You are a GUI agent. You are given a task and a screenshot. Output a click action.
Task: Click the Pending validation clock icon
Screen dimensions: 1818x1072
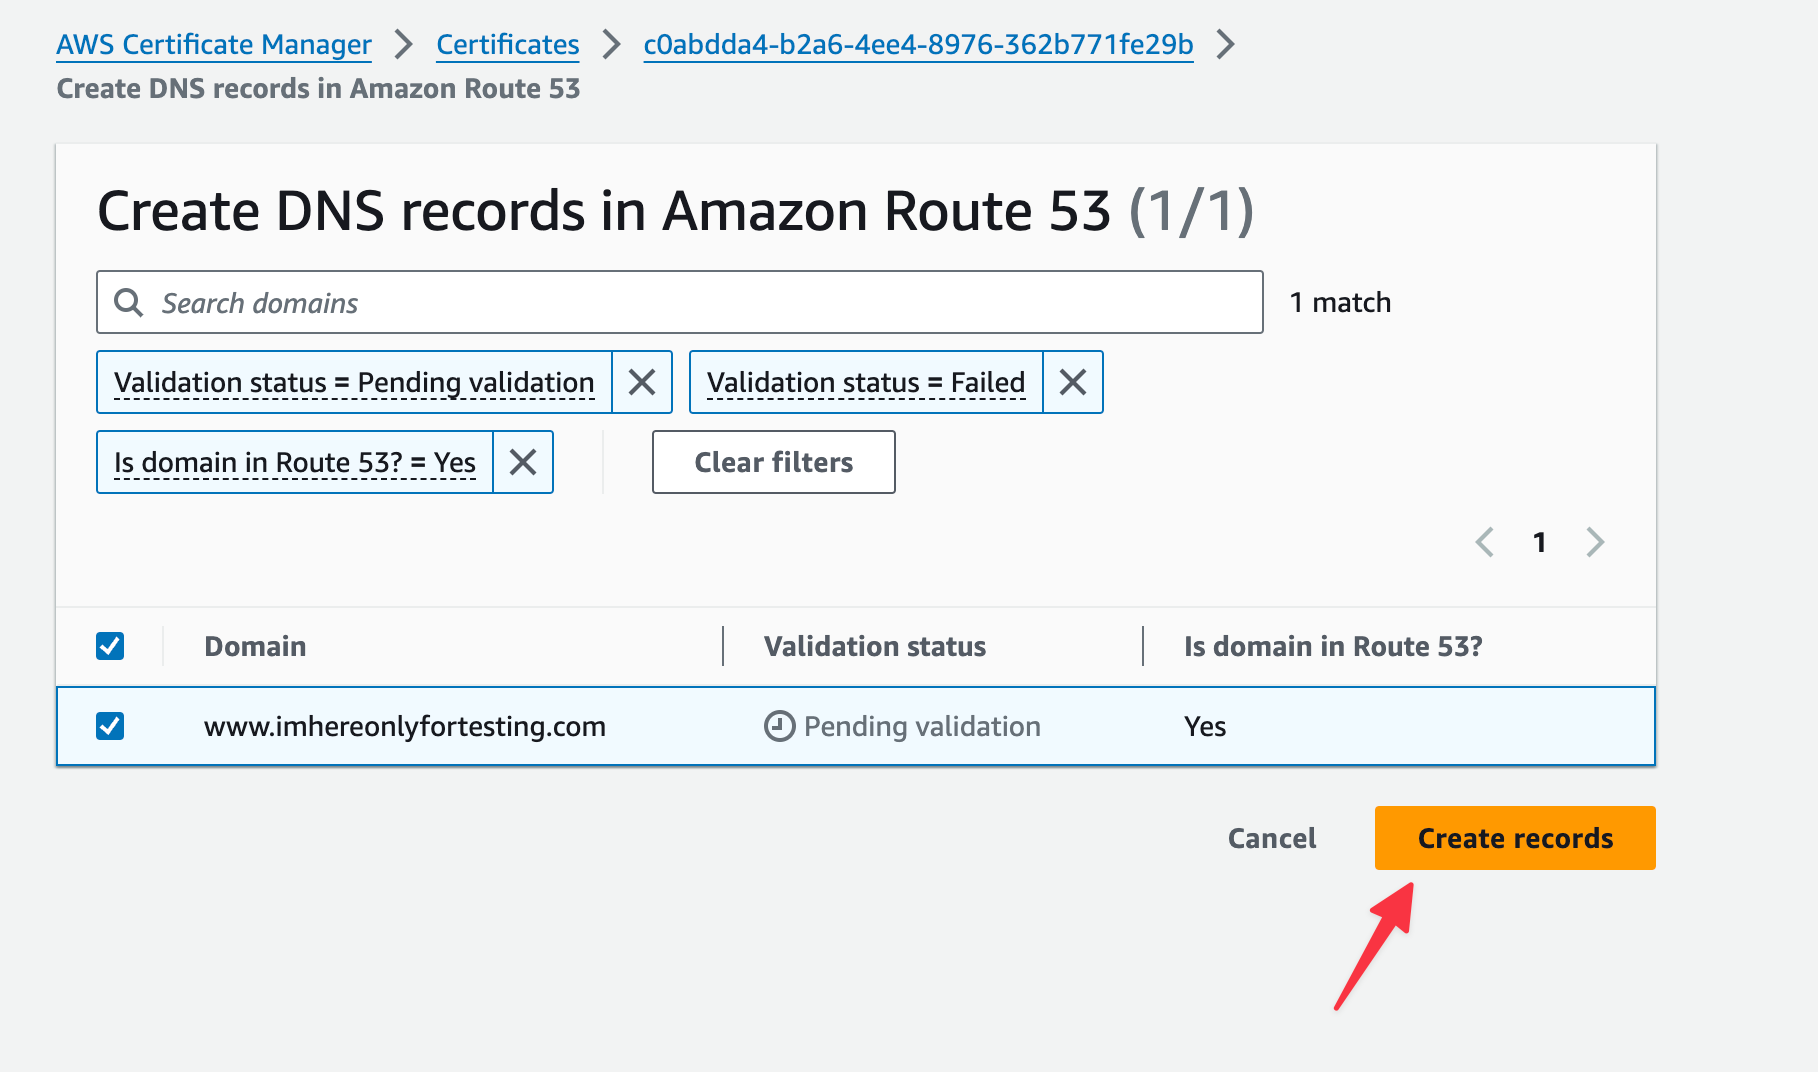tap(779, 726)
